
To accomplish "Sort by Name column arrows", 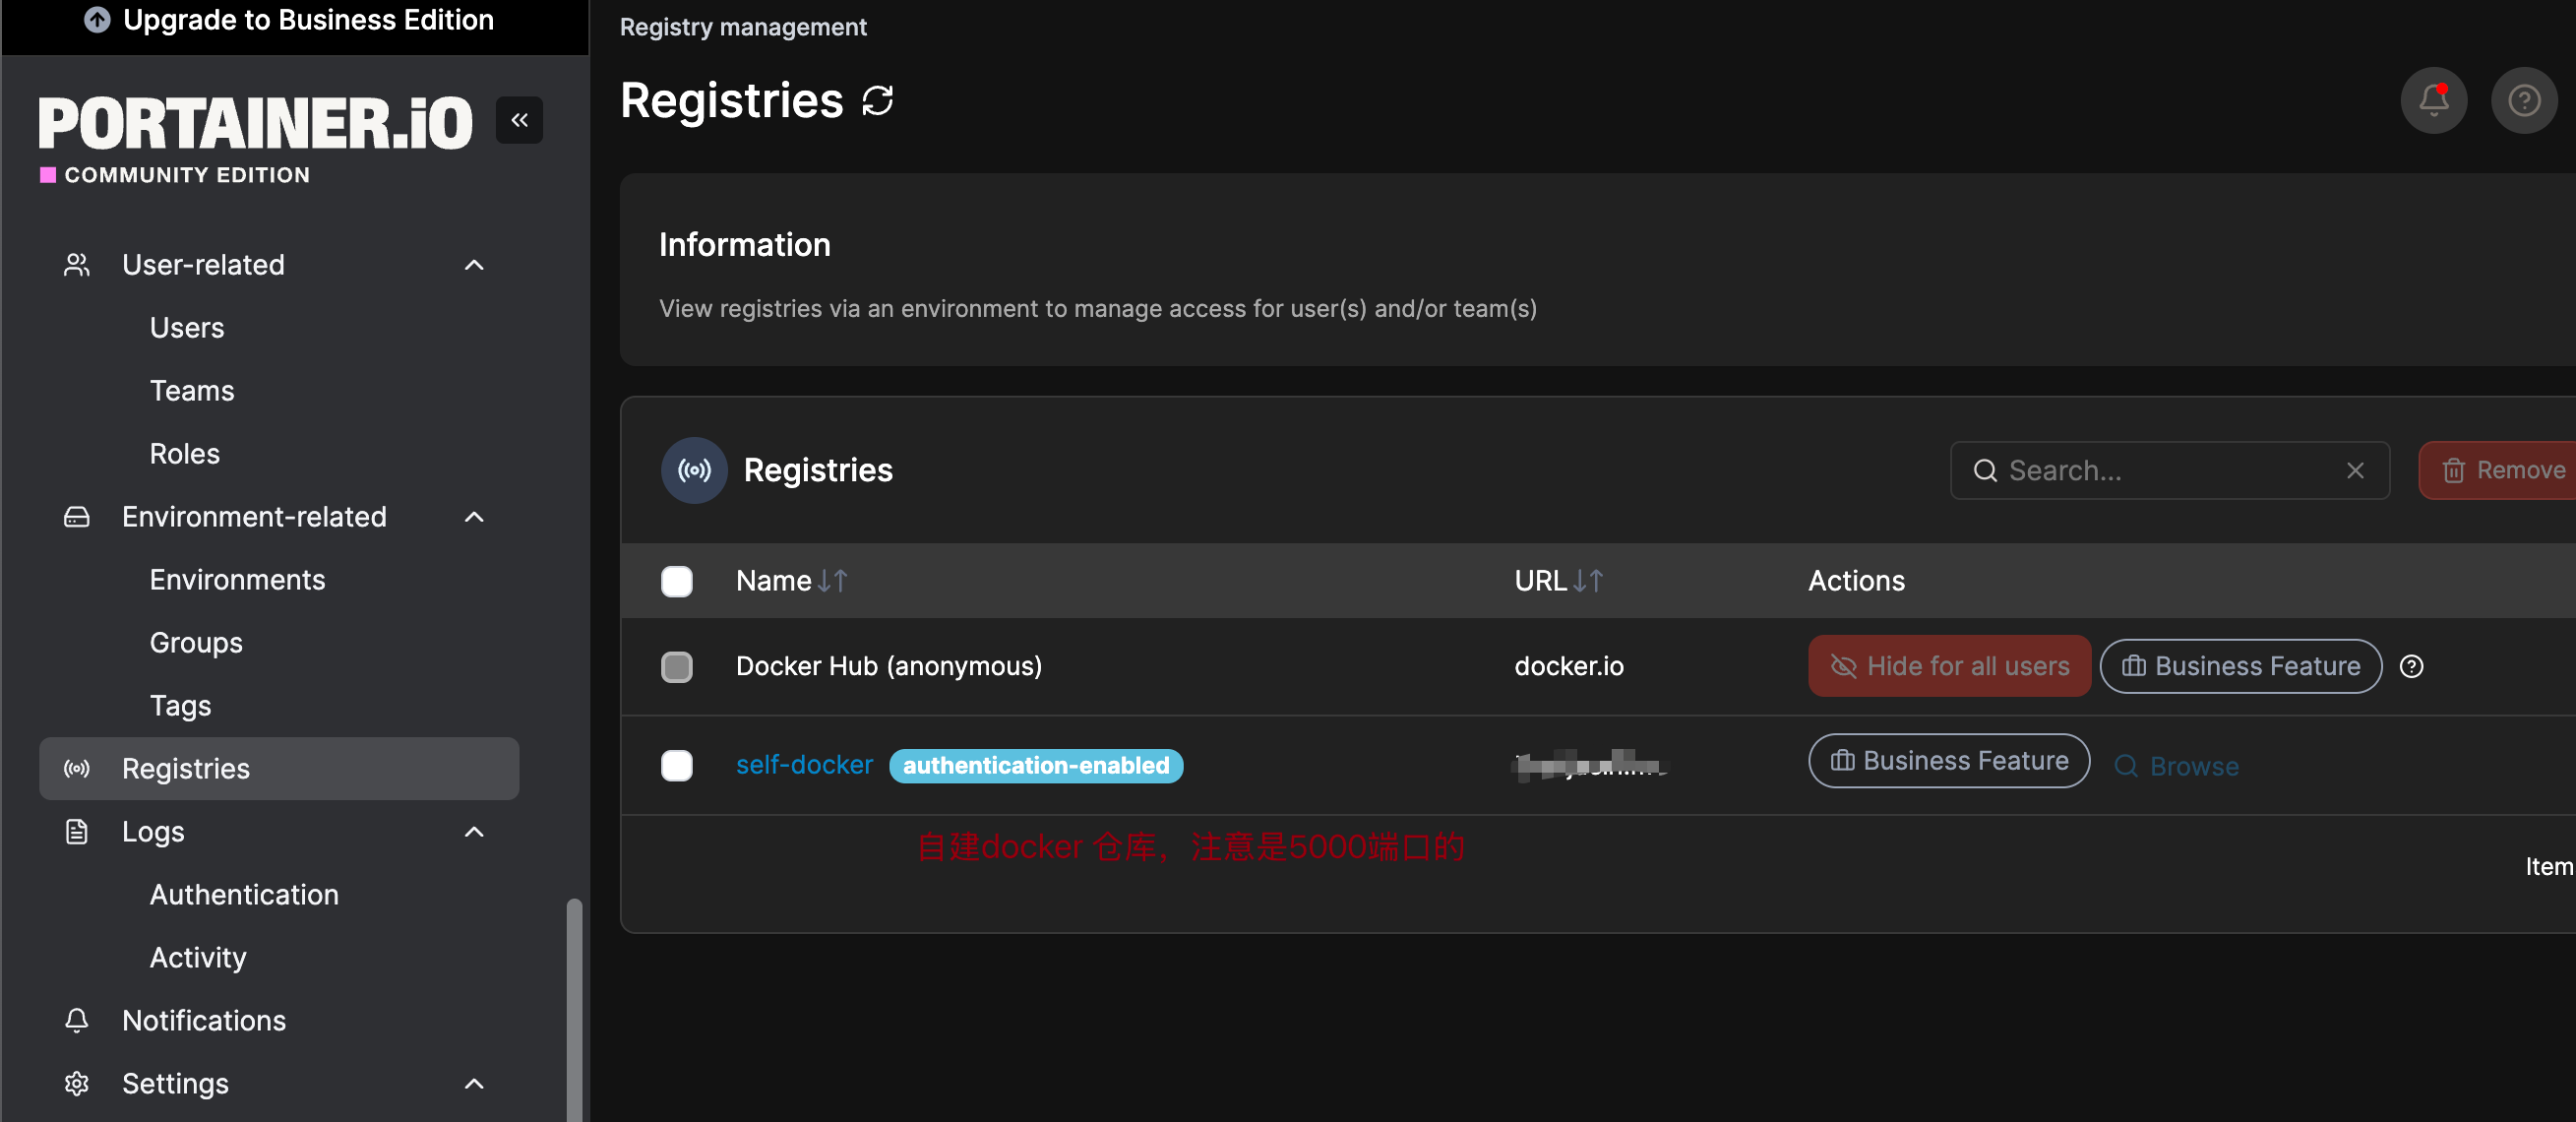I will click(x=832, y=581).
